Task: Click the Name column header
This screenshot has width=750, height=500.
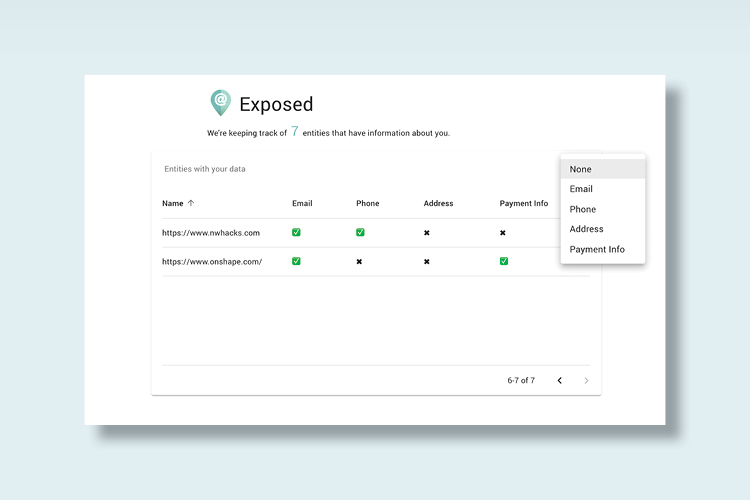Action: pos(173,203)
